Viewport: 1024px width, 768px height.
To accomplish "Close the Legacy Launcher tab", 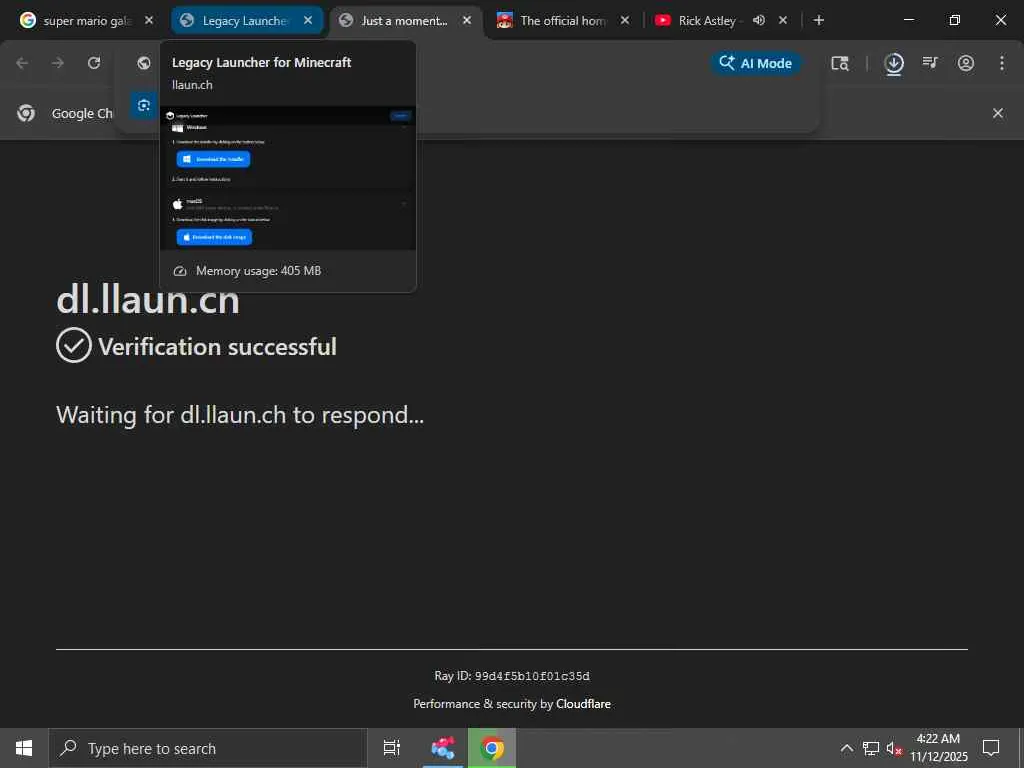I will click(308, 20).
